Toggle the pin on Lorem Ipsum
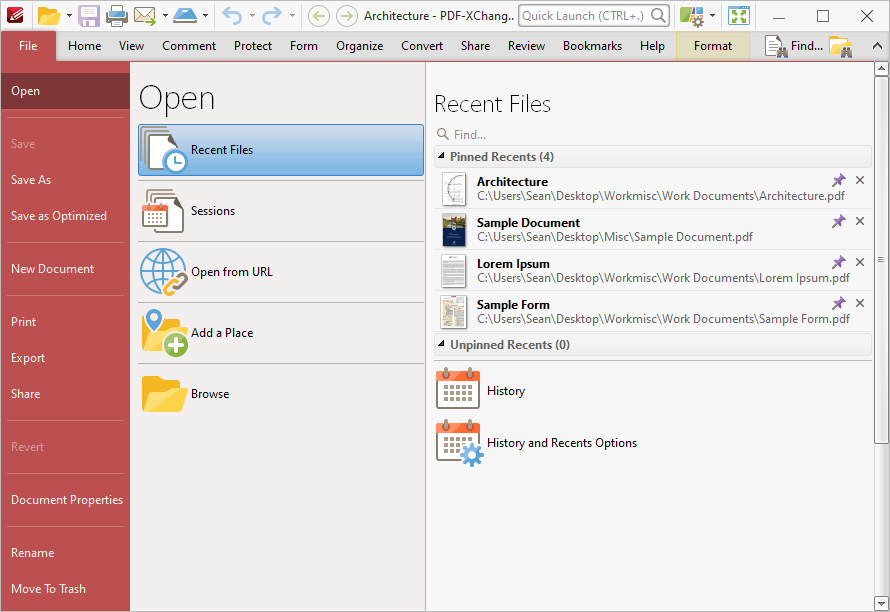890x612 pixels. 839,263
